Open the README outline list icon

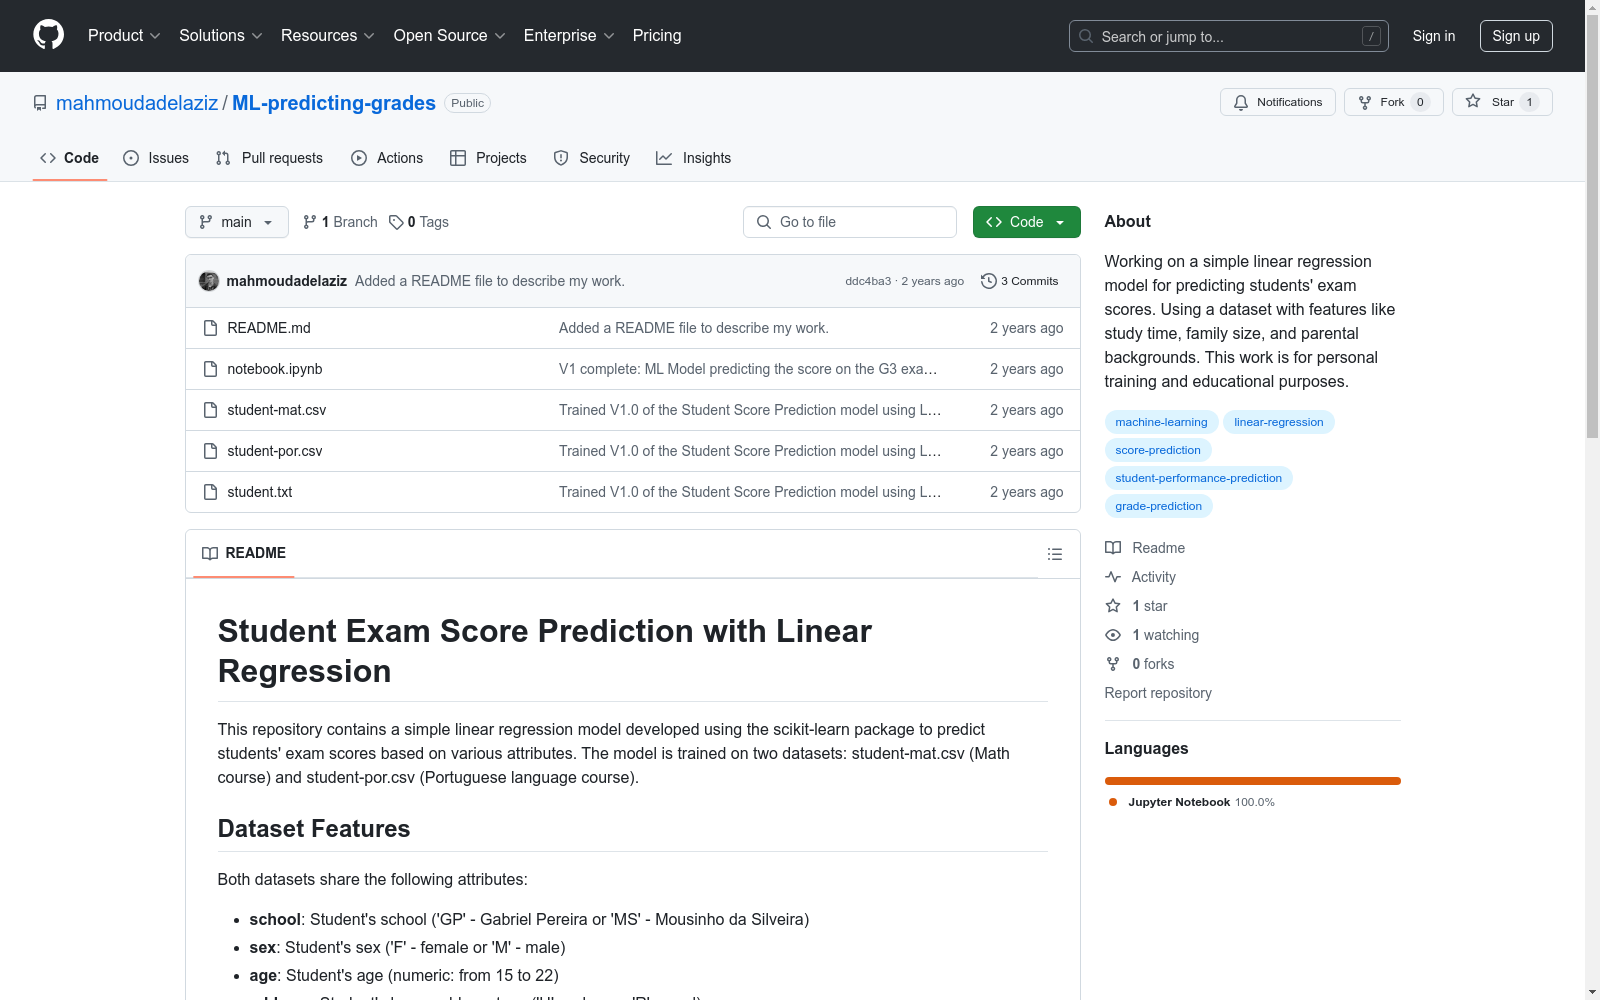pyautogui.click(x=1054, y=554)
